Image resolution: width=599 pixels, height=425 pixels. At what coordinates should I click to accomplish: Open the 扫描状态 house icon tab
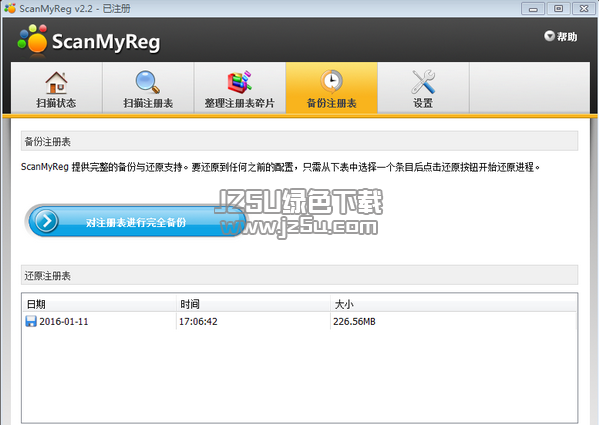(57, 88)
